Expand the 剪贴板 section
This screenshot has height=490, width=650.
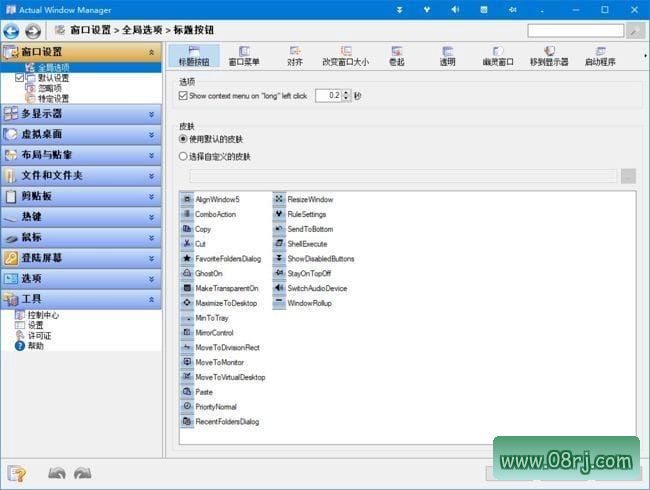(x=151, y=196)
